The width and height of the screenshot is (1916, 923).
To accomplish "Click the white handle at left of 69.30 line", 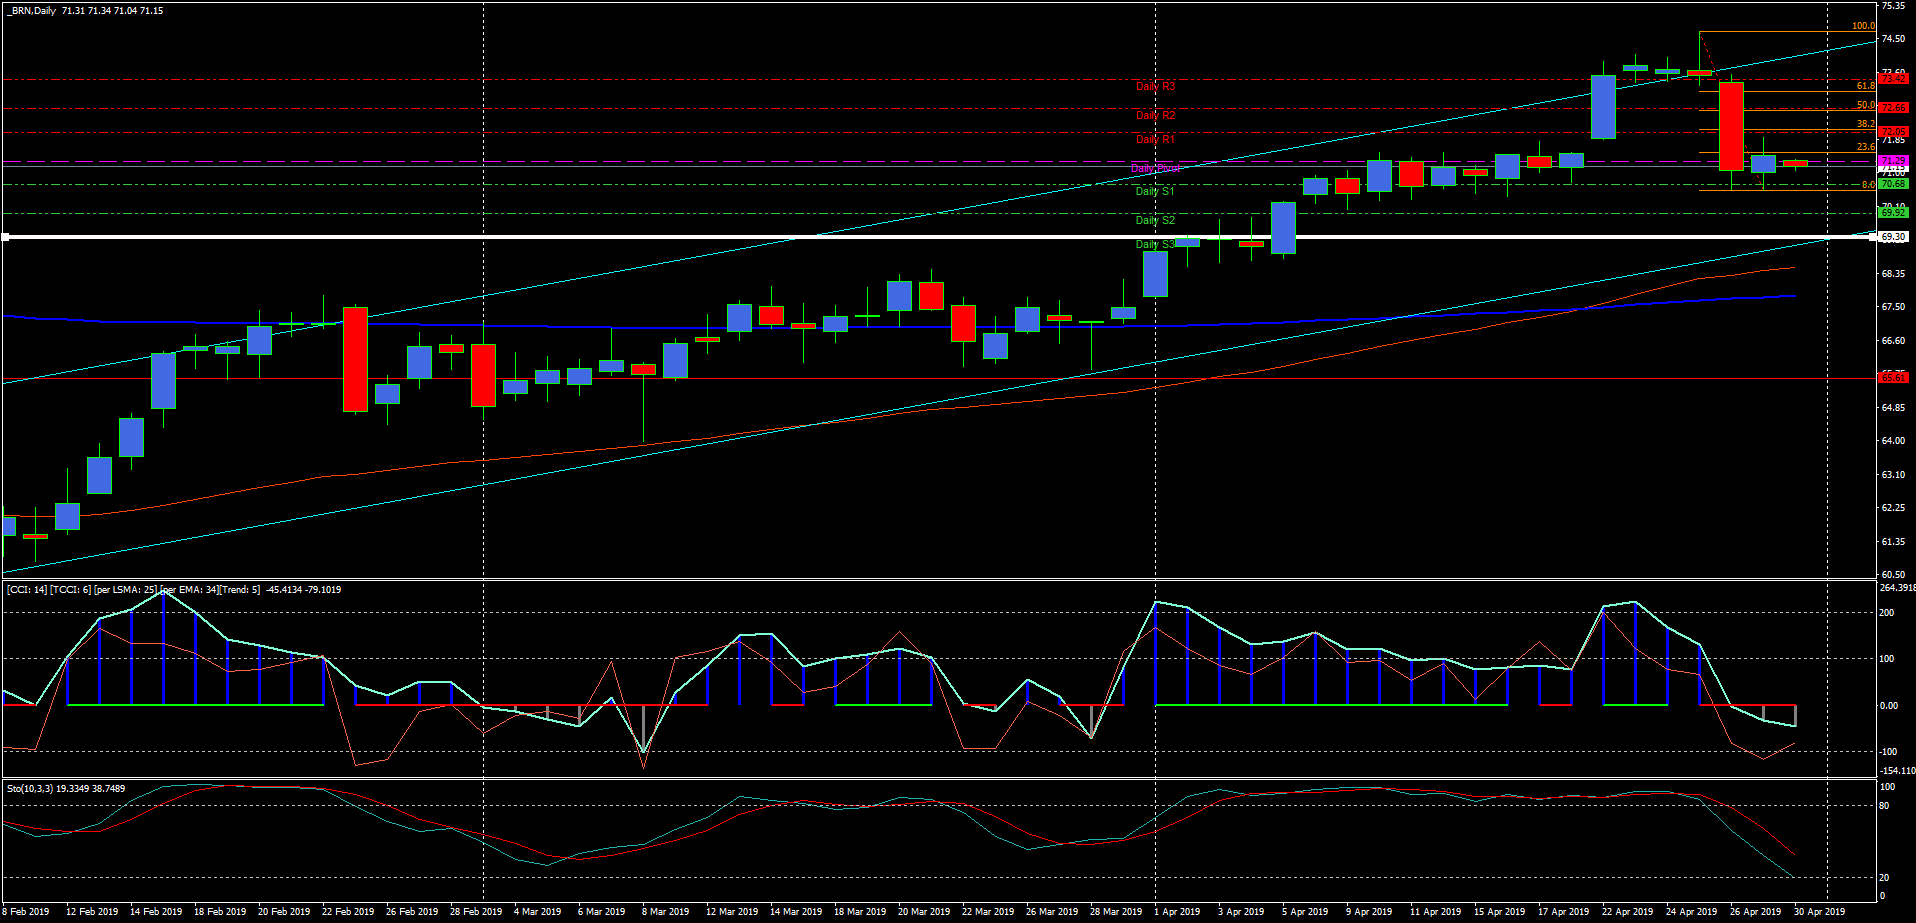I will click(x=5, y=237).
